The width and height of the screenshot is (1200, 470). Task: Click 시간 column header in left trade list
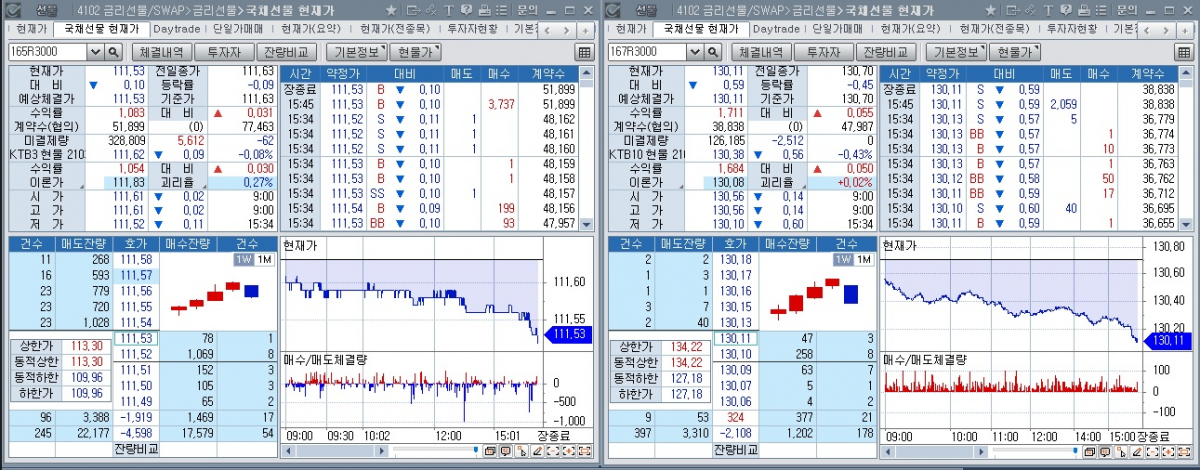click(x=301, y=74)
